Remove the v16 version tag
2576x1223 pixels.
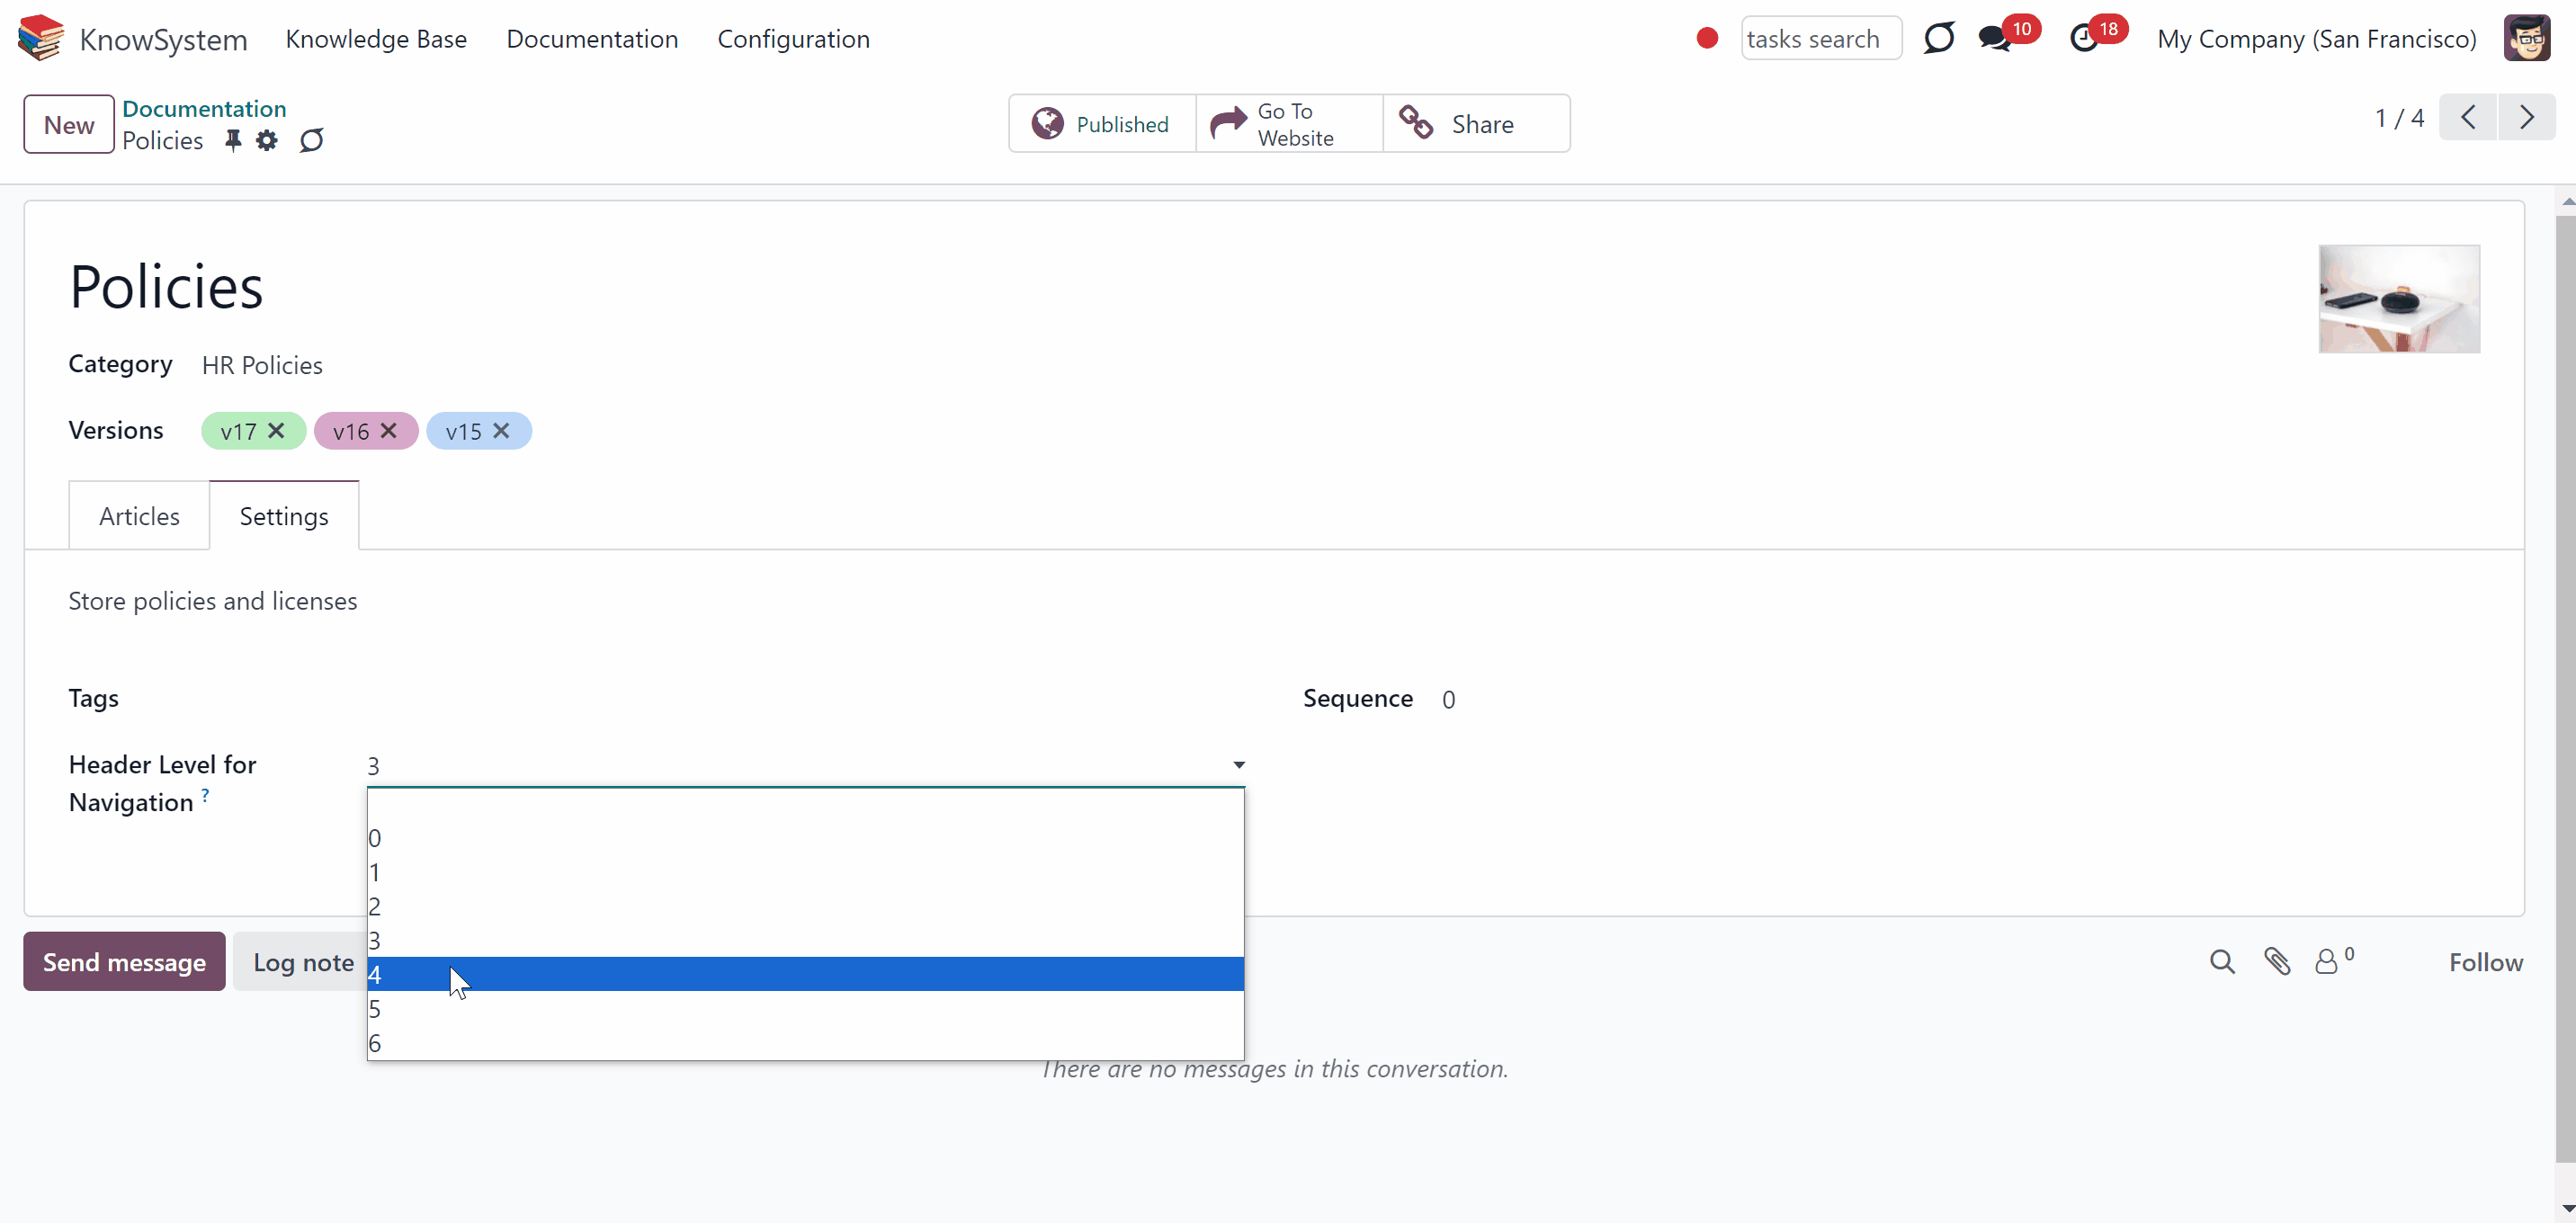pos(389,430)
